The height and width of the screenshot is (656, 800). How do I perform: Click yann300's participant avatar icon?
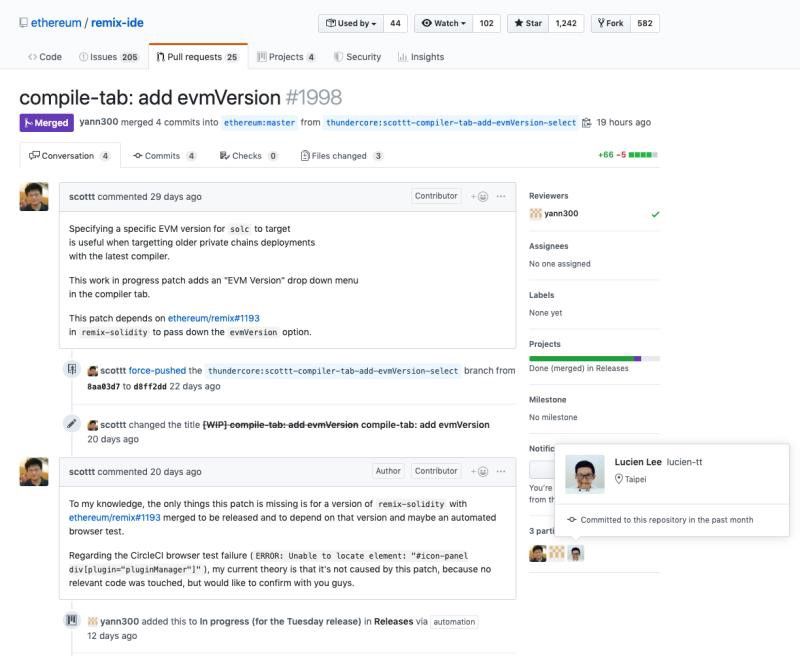point(557,553)
